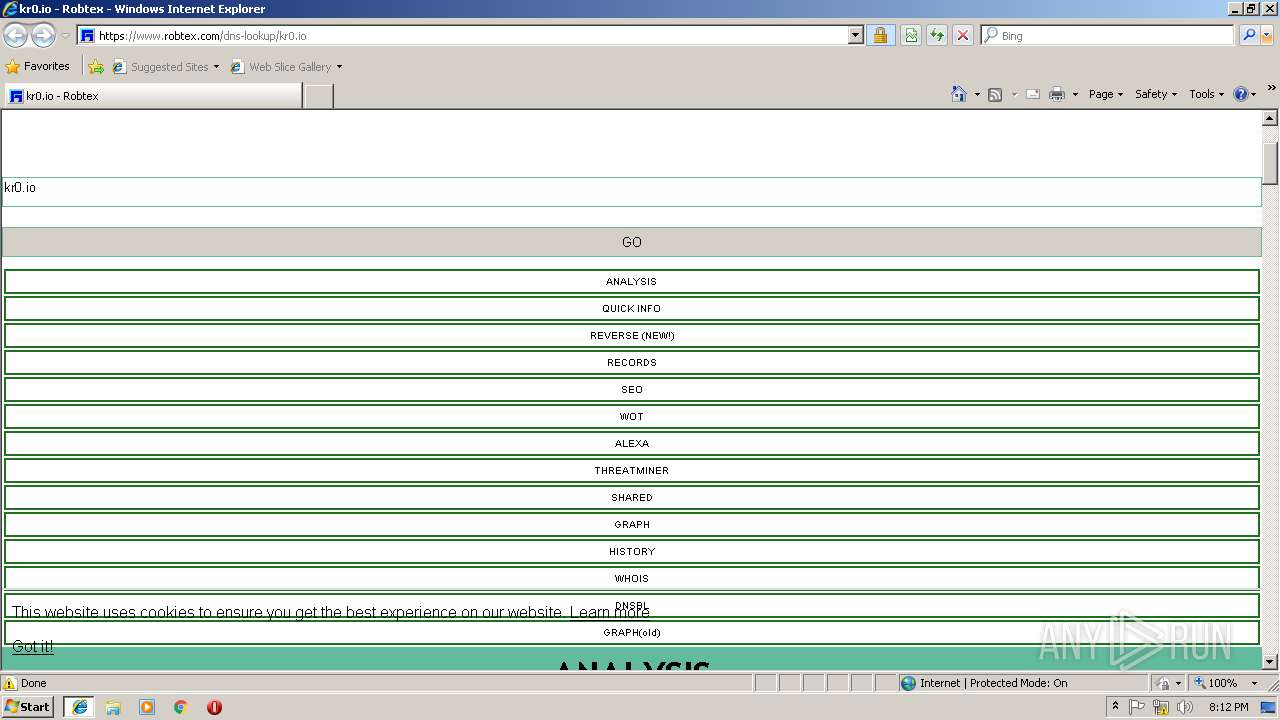The image size is (1280, 720).
Task: Click the browser Back arrow button
Action: tap(15, 35)
